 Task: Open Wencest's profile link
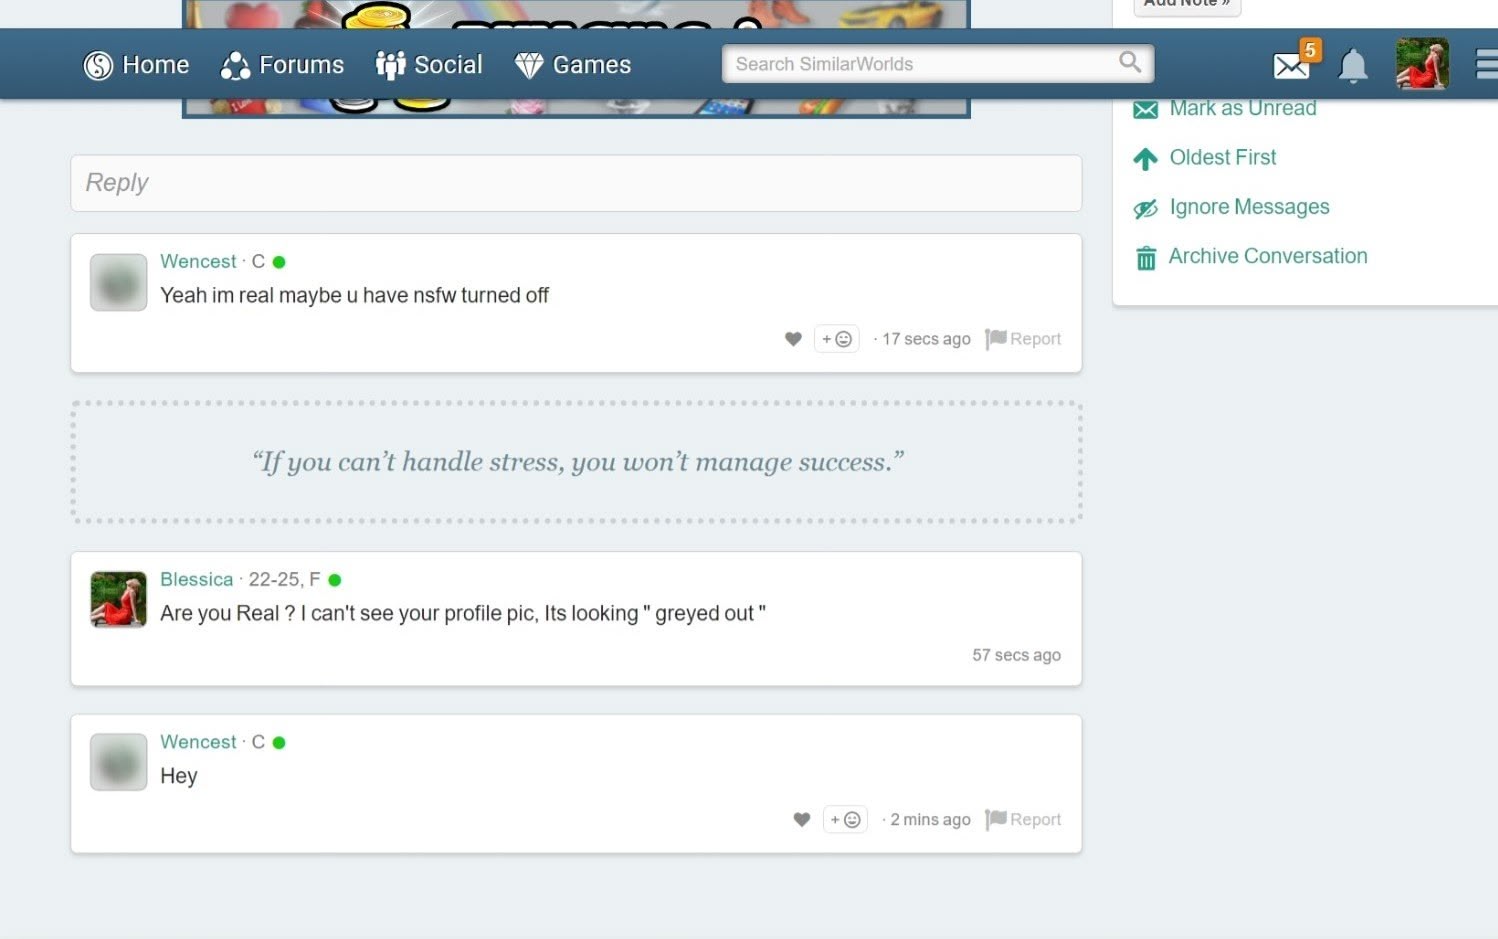tap(197, 261)
